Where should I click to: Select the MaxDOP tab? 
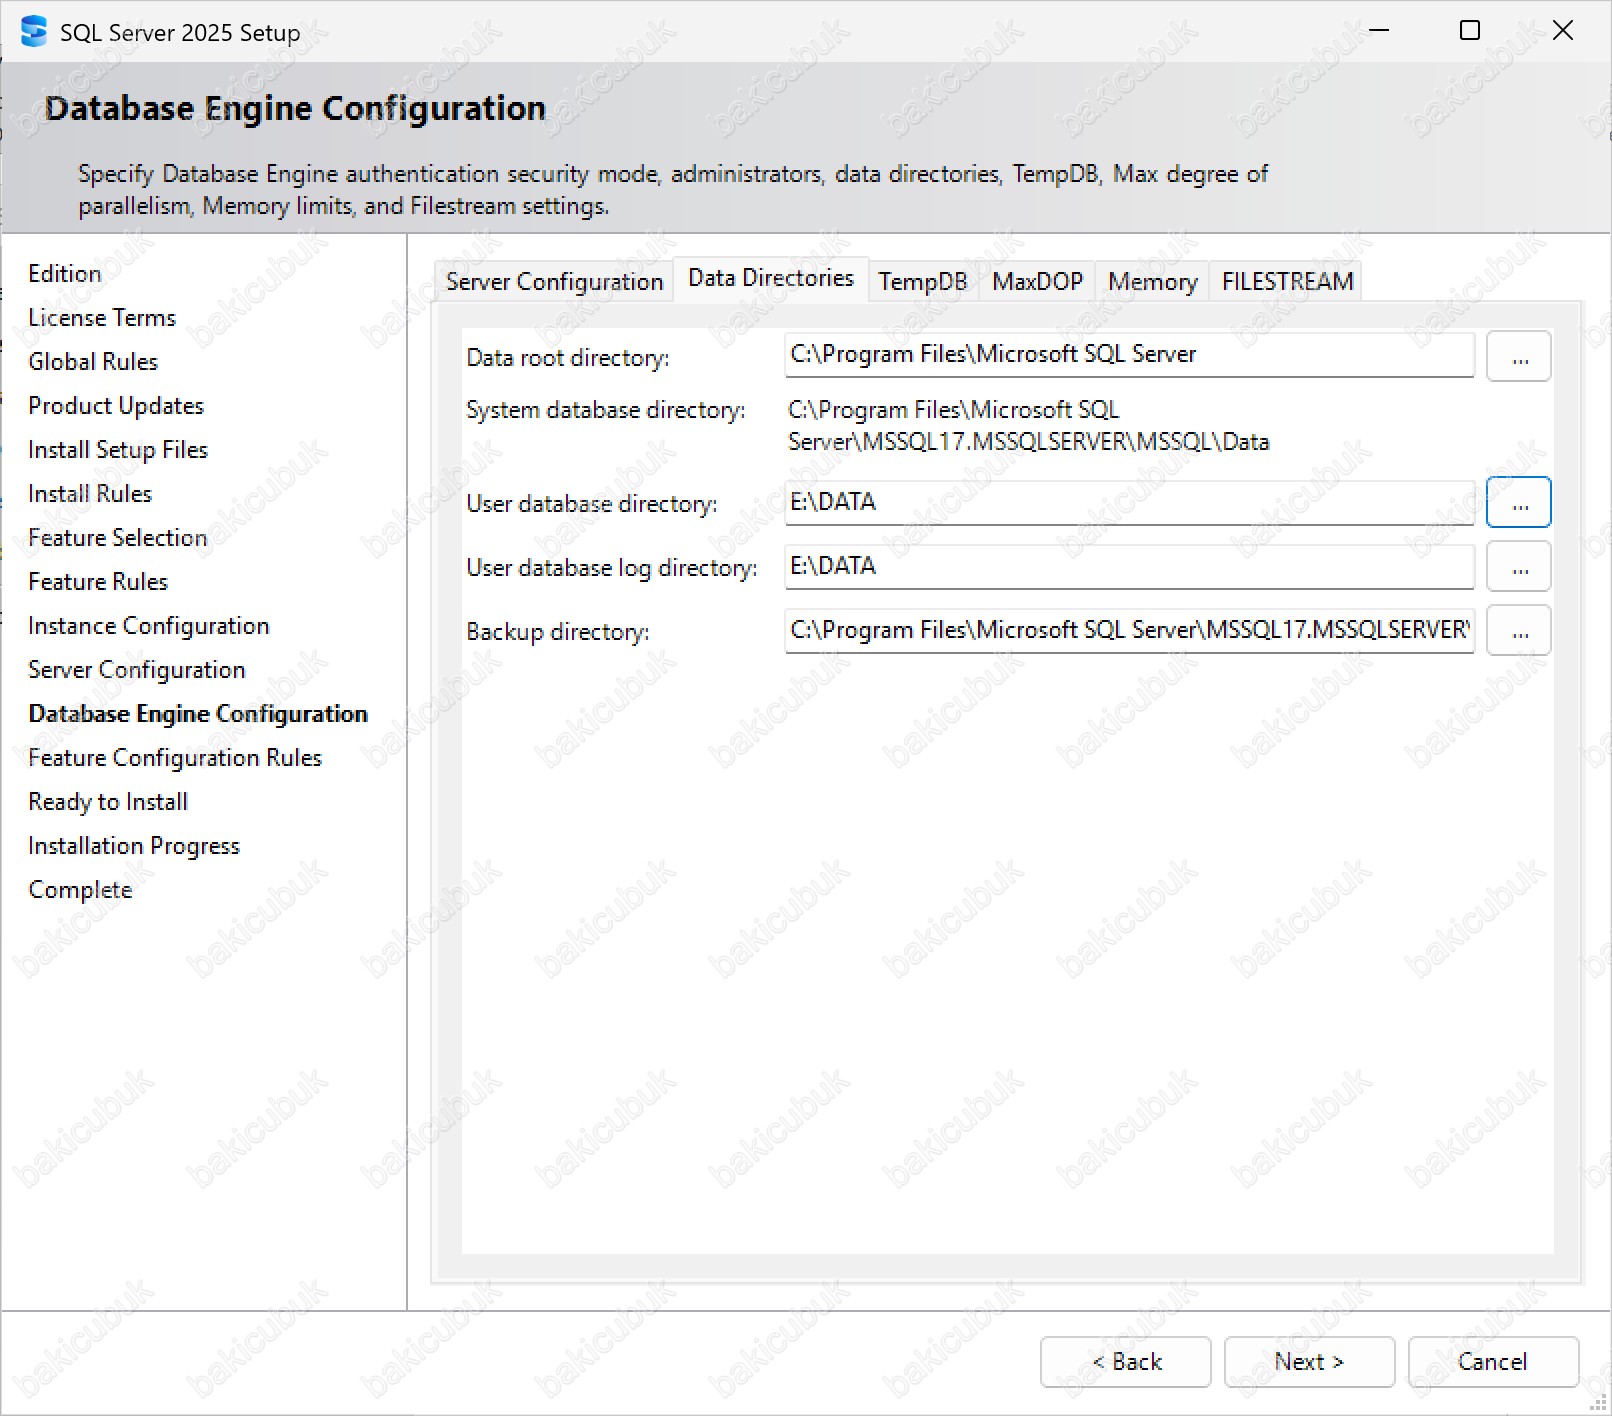(x=1037, y=282)
